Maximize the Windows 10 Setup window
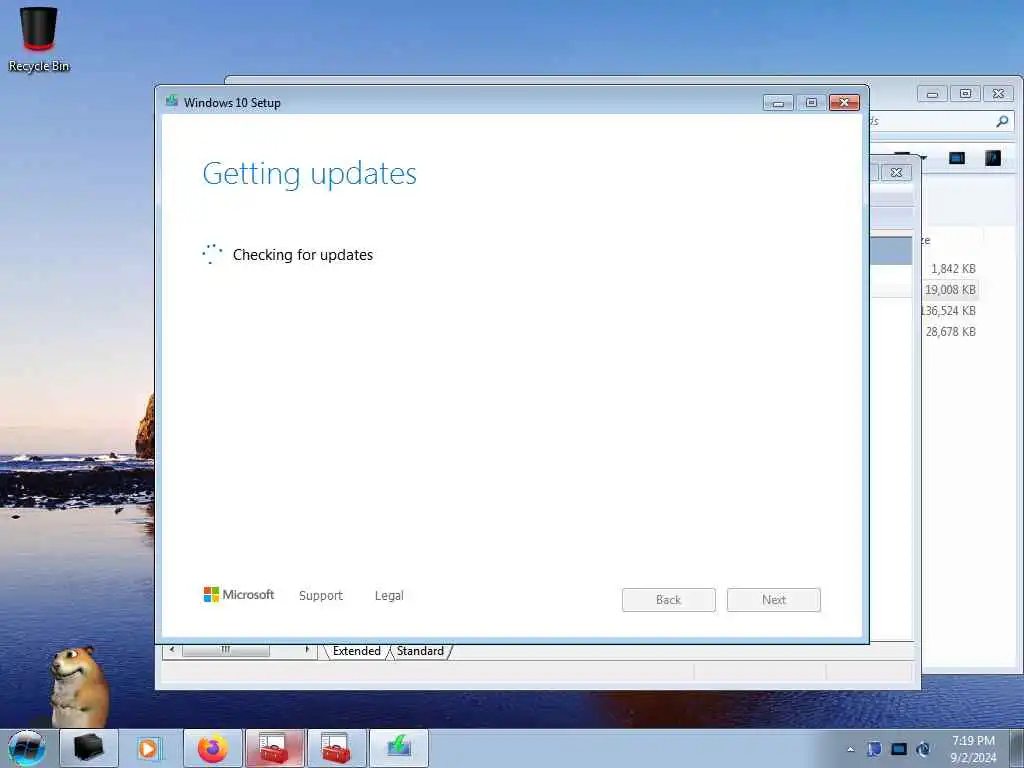This screenshot has width=1024, height=768. [811, 103]
